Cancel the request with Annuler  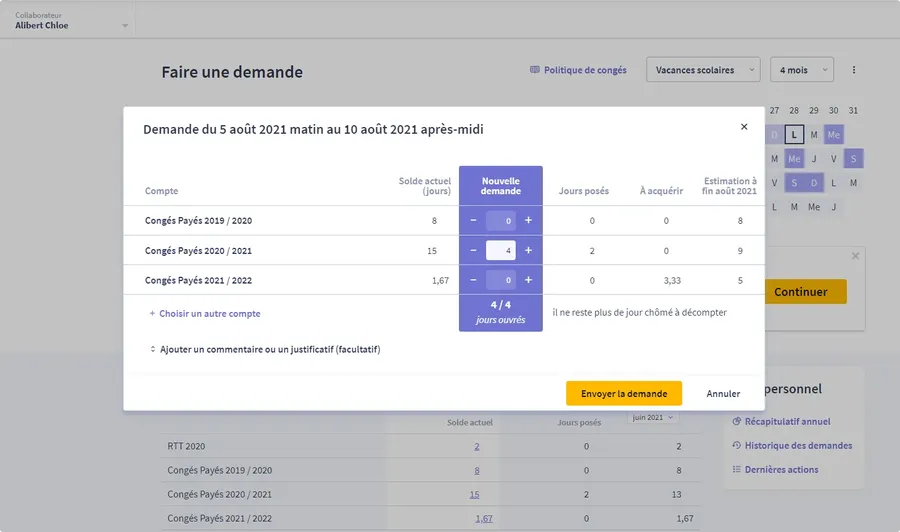[x=723, y=394]
